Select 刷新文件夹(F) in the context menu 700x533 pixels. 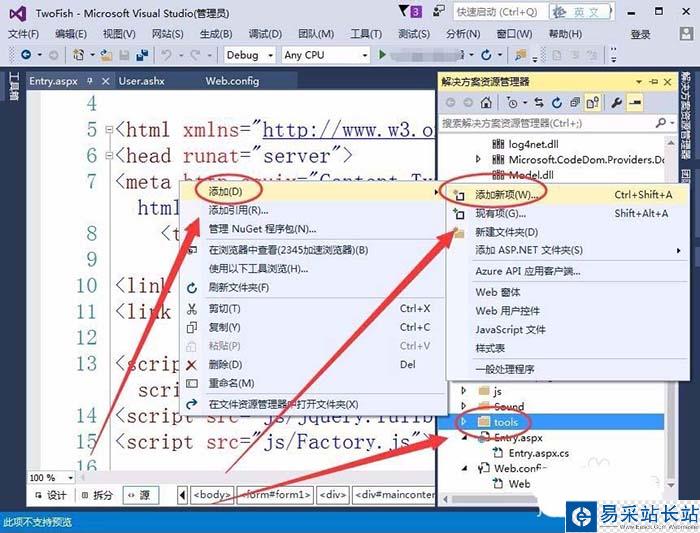[x=313, y=287]
